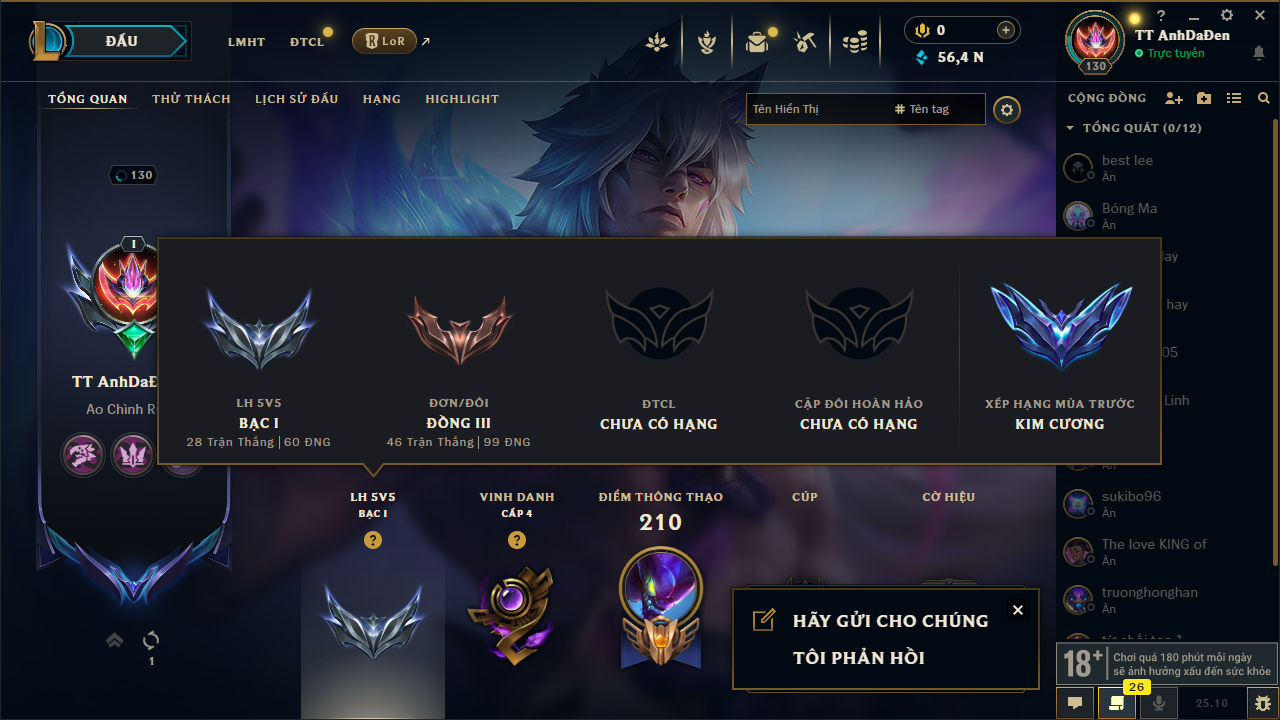Open the Loot inventory backpack icon
This screenshot has width=1280, height=720.
pos(757,42)
